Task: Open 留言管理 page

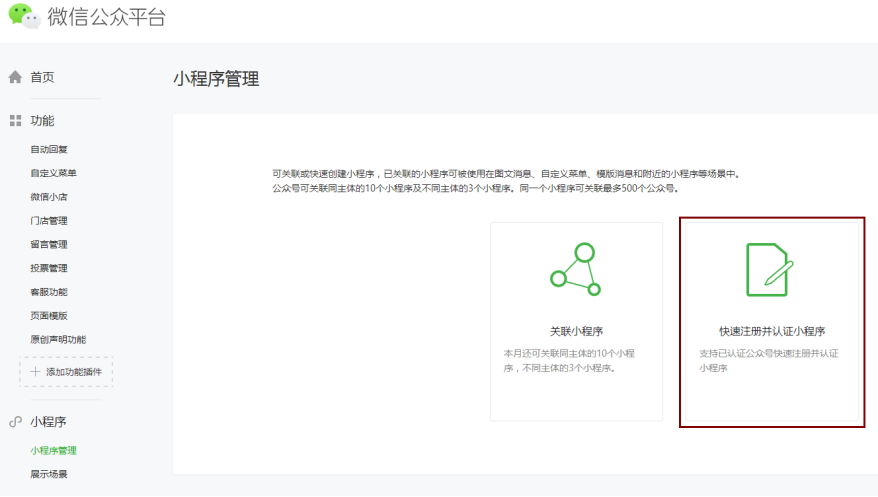Action: [x=49, y=244]
